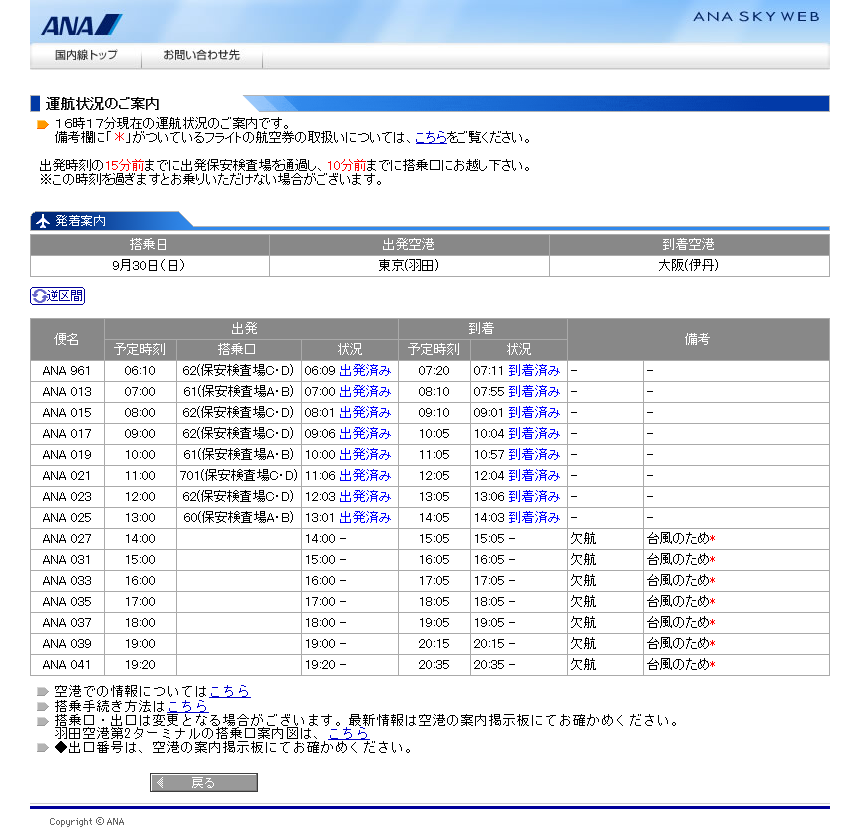Image resolution: width=859 pixels, height=831 pixels.
Task: Click the こちら link about ticket handling
Action: pyautogui.click(x=431, y=137)
